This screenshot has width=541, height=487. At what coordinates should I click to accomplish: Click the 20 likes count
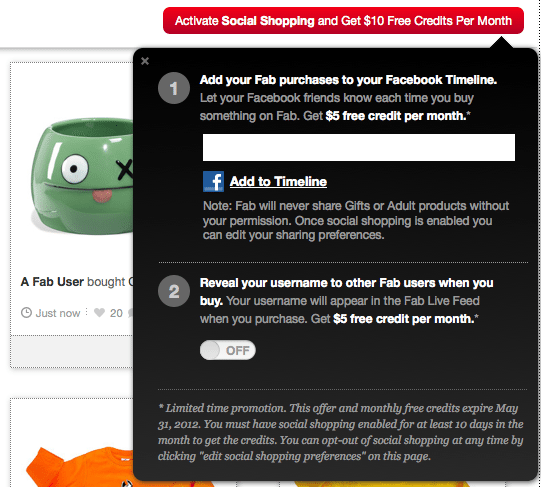(x=116, y=313)
